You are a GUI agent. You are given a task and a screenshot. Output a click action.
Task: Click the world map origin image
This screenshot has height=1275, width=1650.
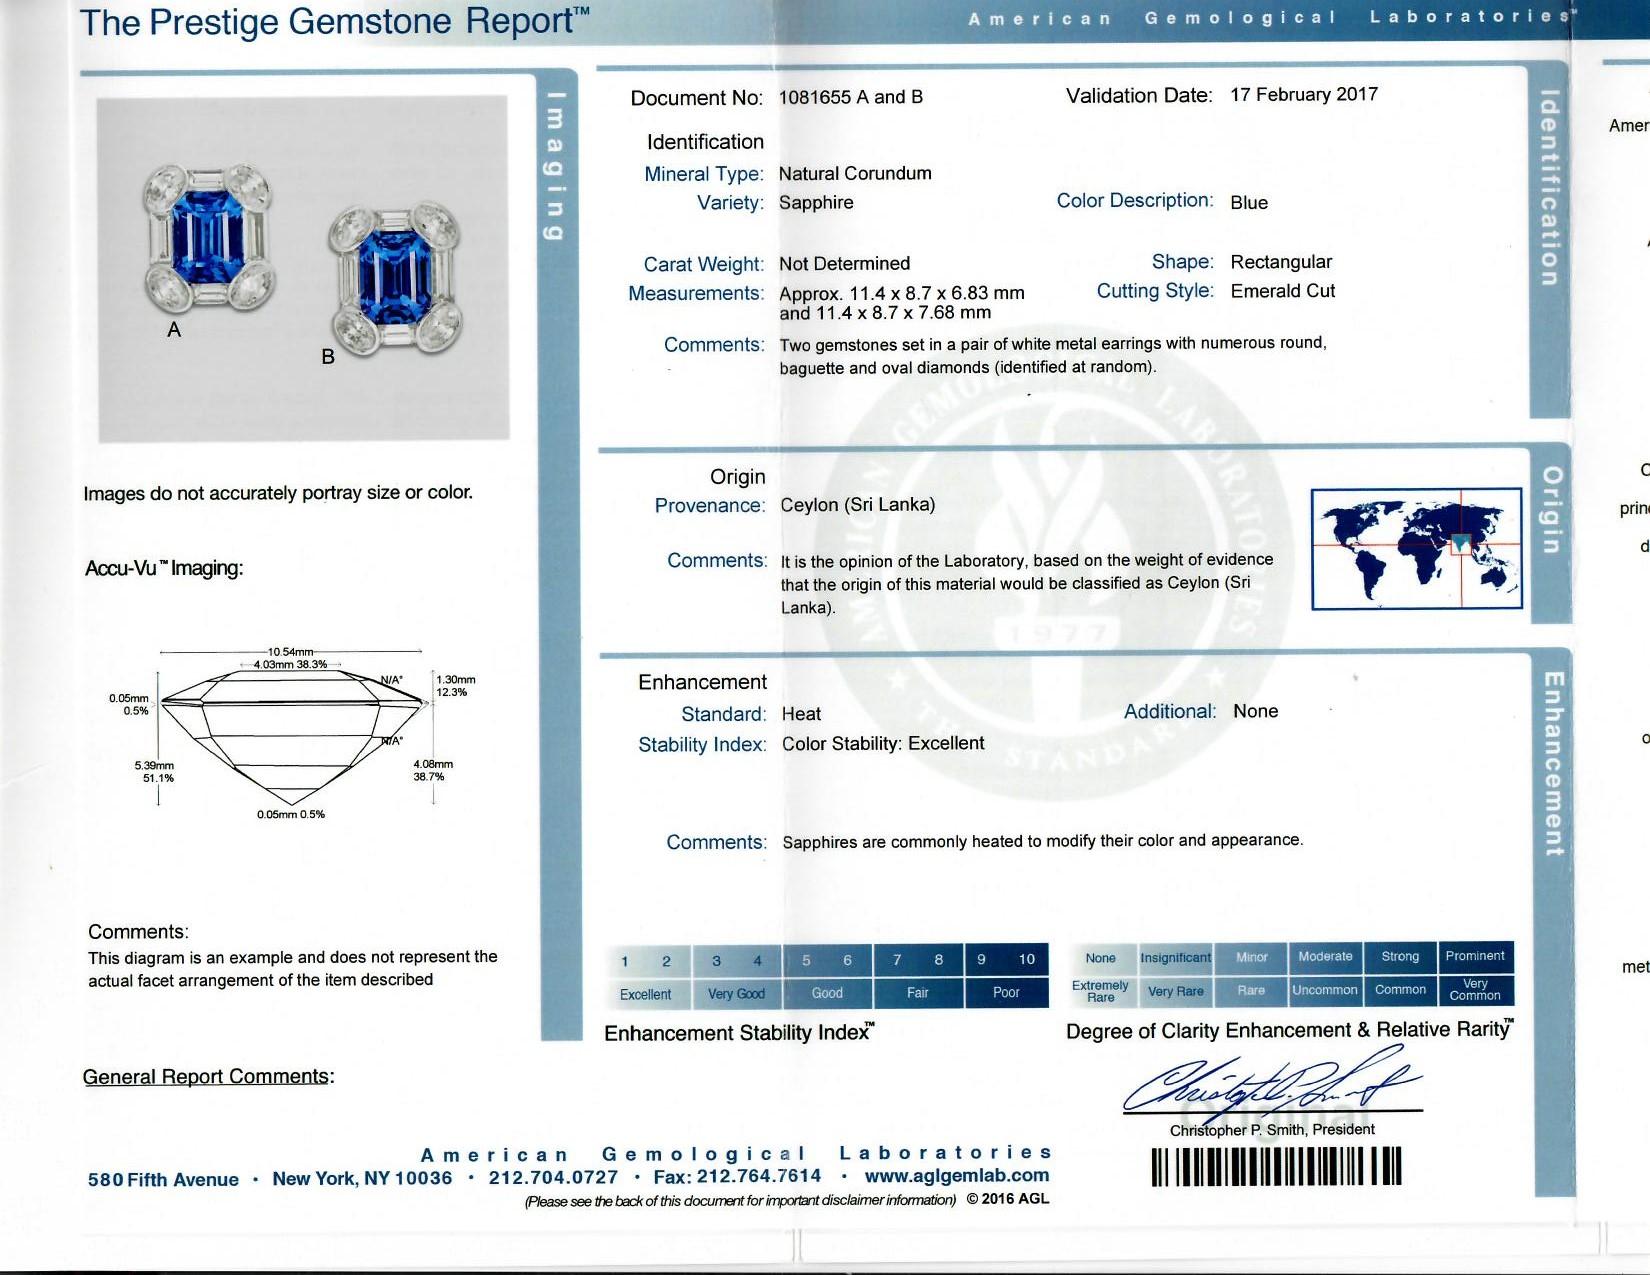tap(1416, 548)
